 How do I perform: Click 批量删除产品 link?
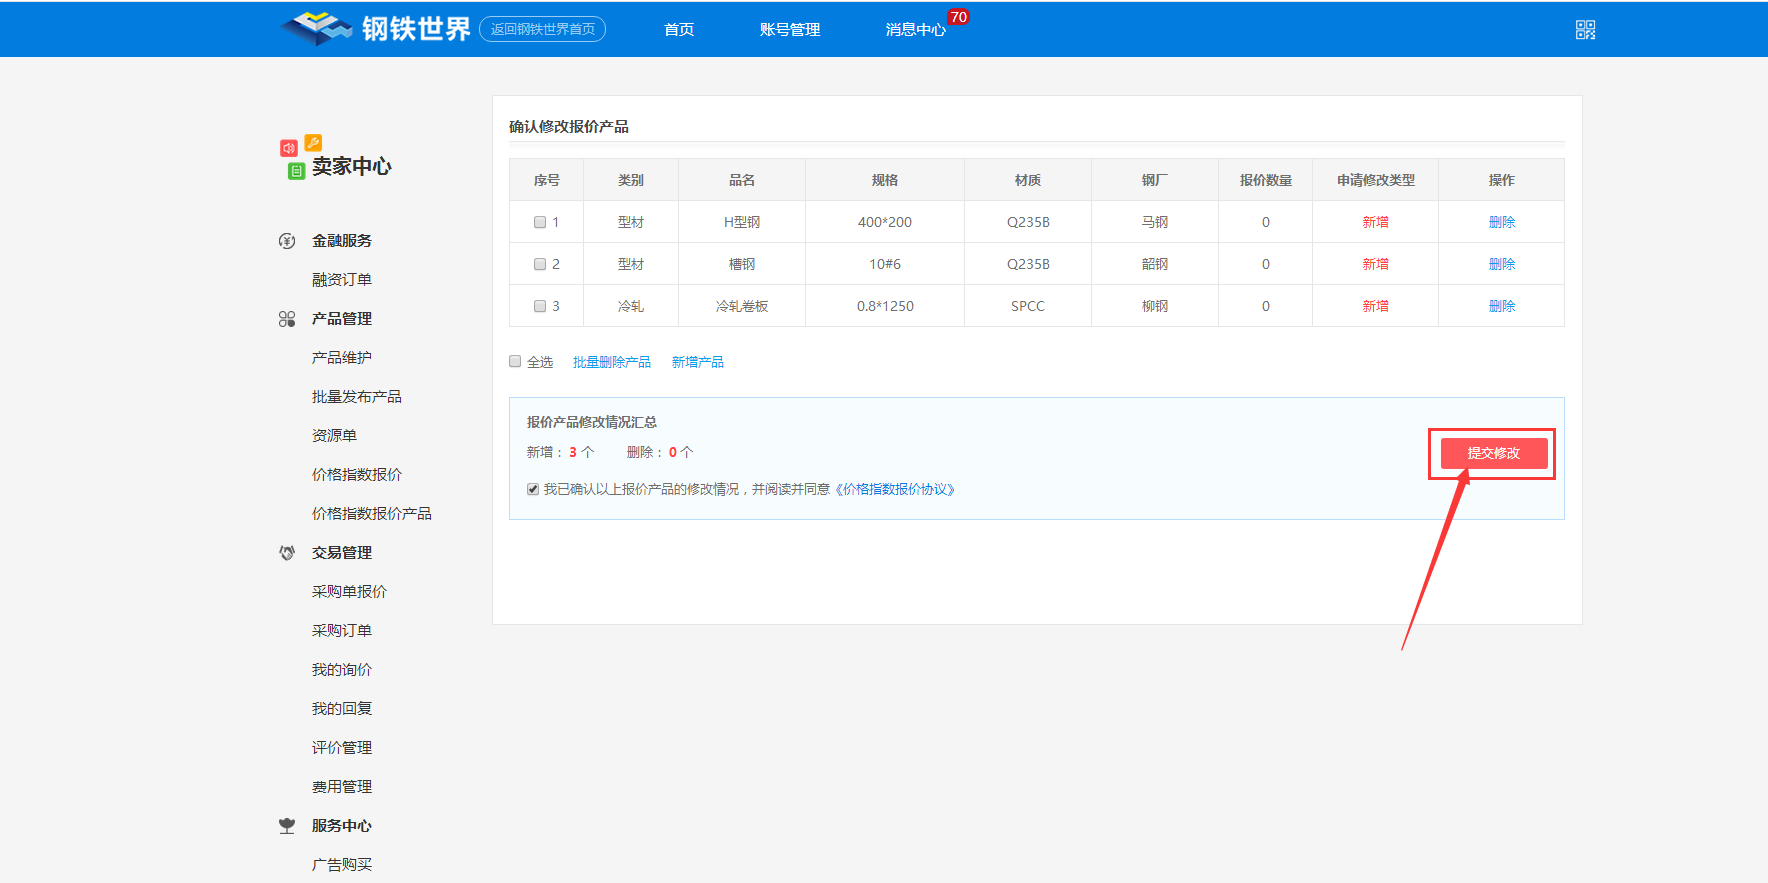[x=612, y=362]
